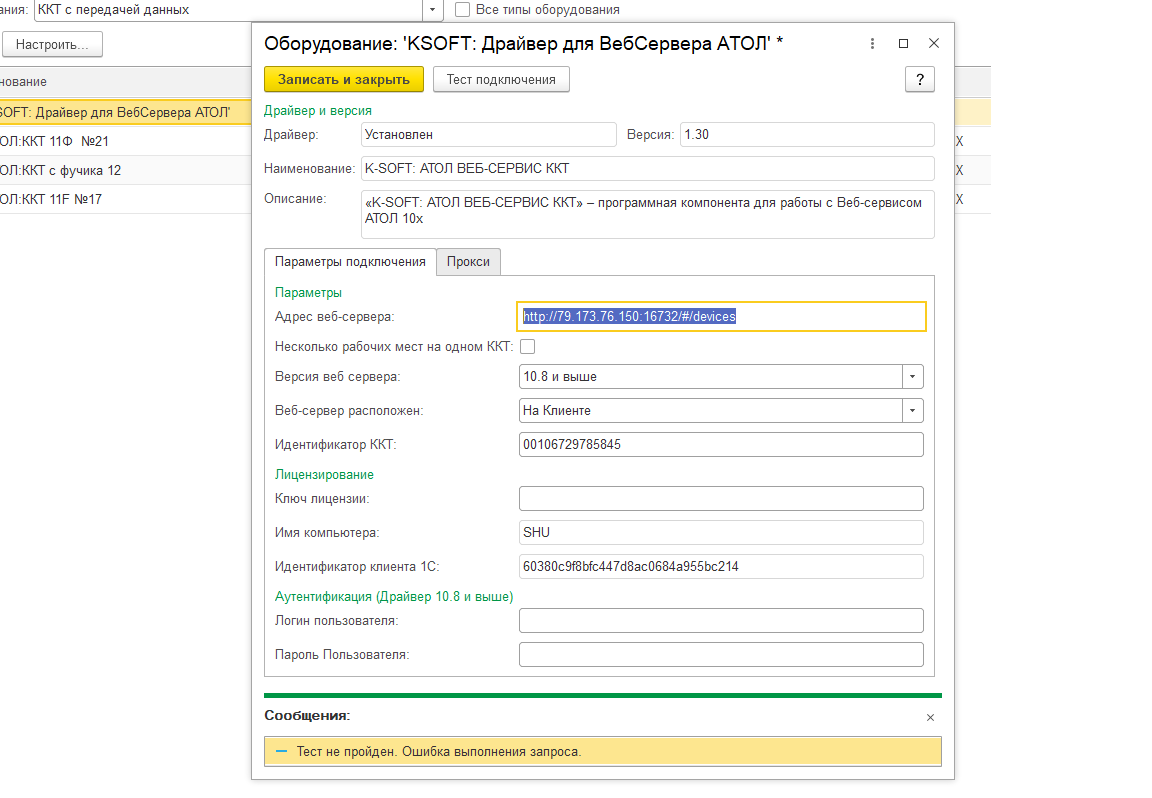The width and height of the screenshot is (1152, 798).
Task: Close the equipment dialog window
Action: (934, 43)
